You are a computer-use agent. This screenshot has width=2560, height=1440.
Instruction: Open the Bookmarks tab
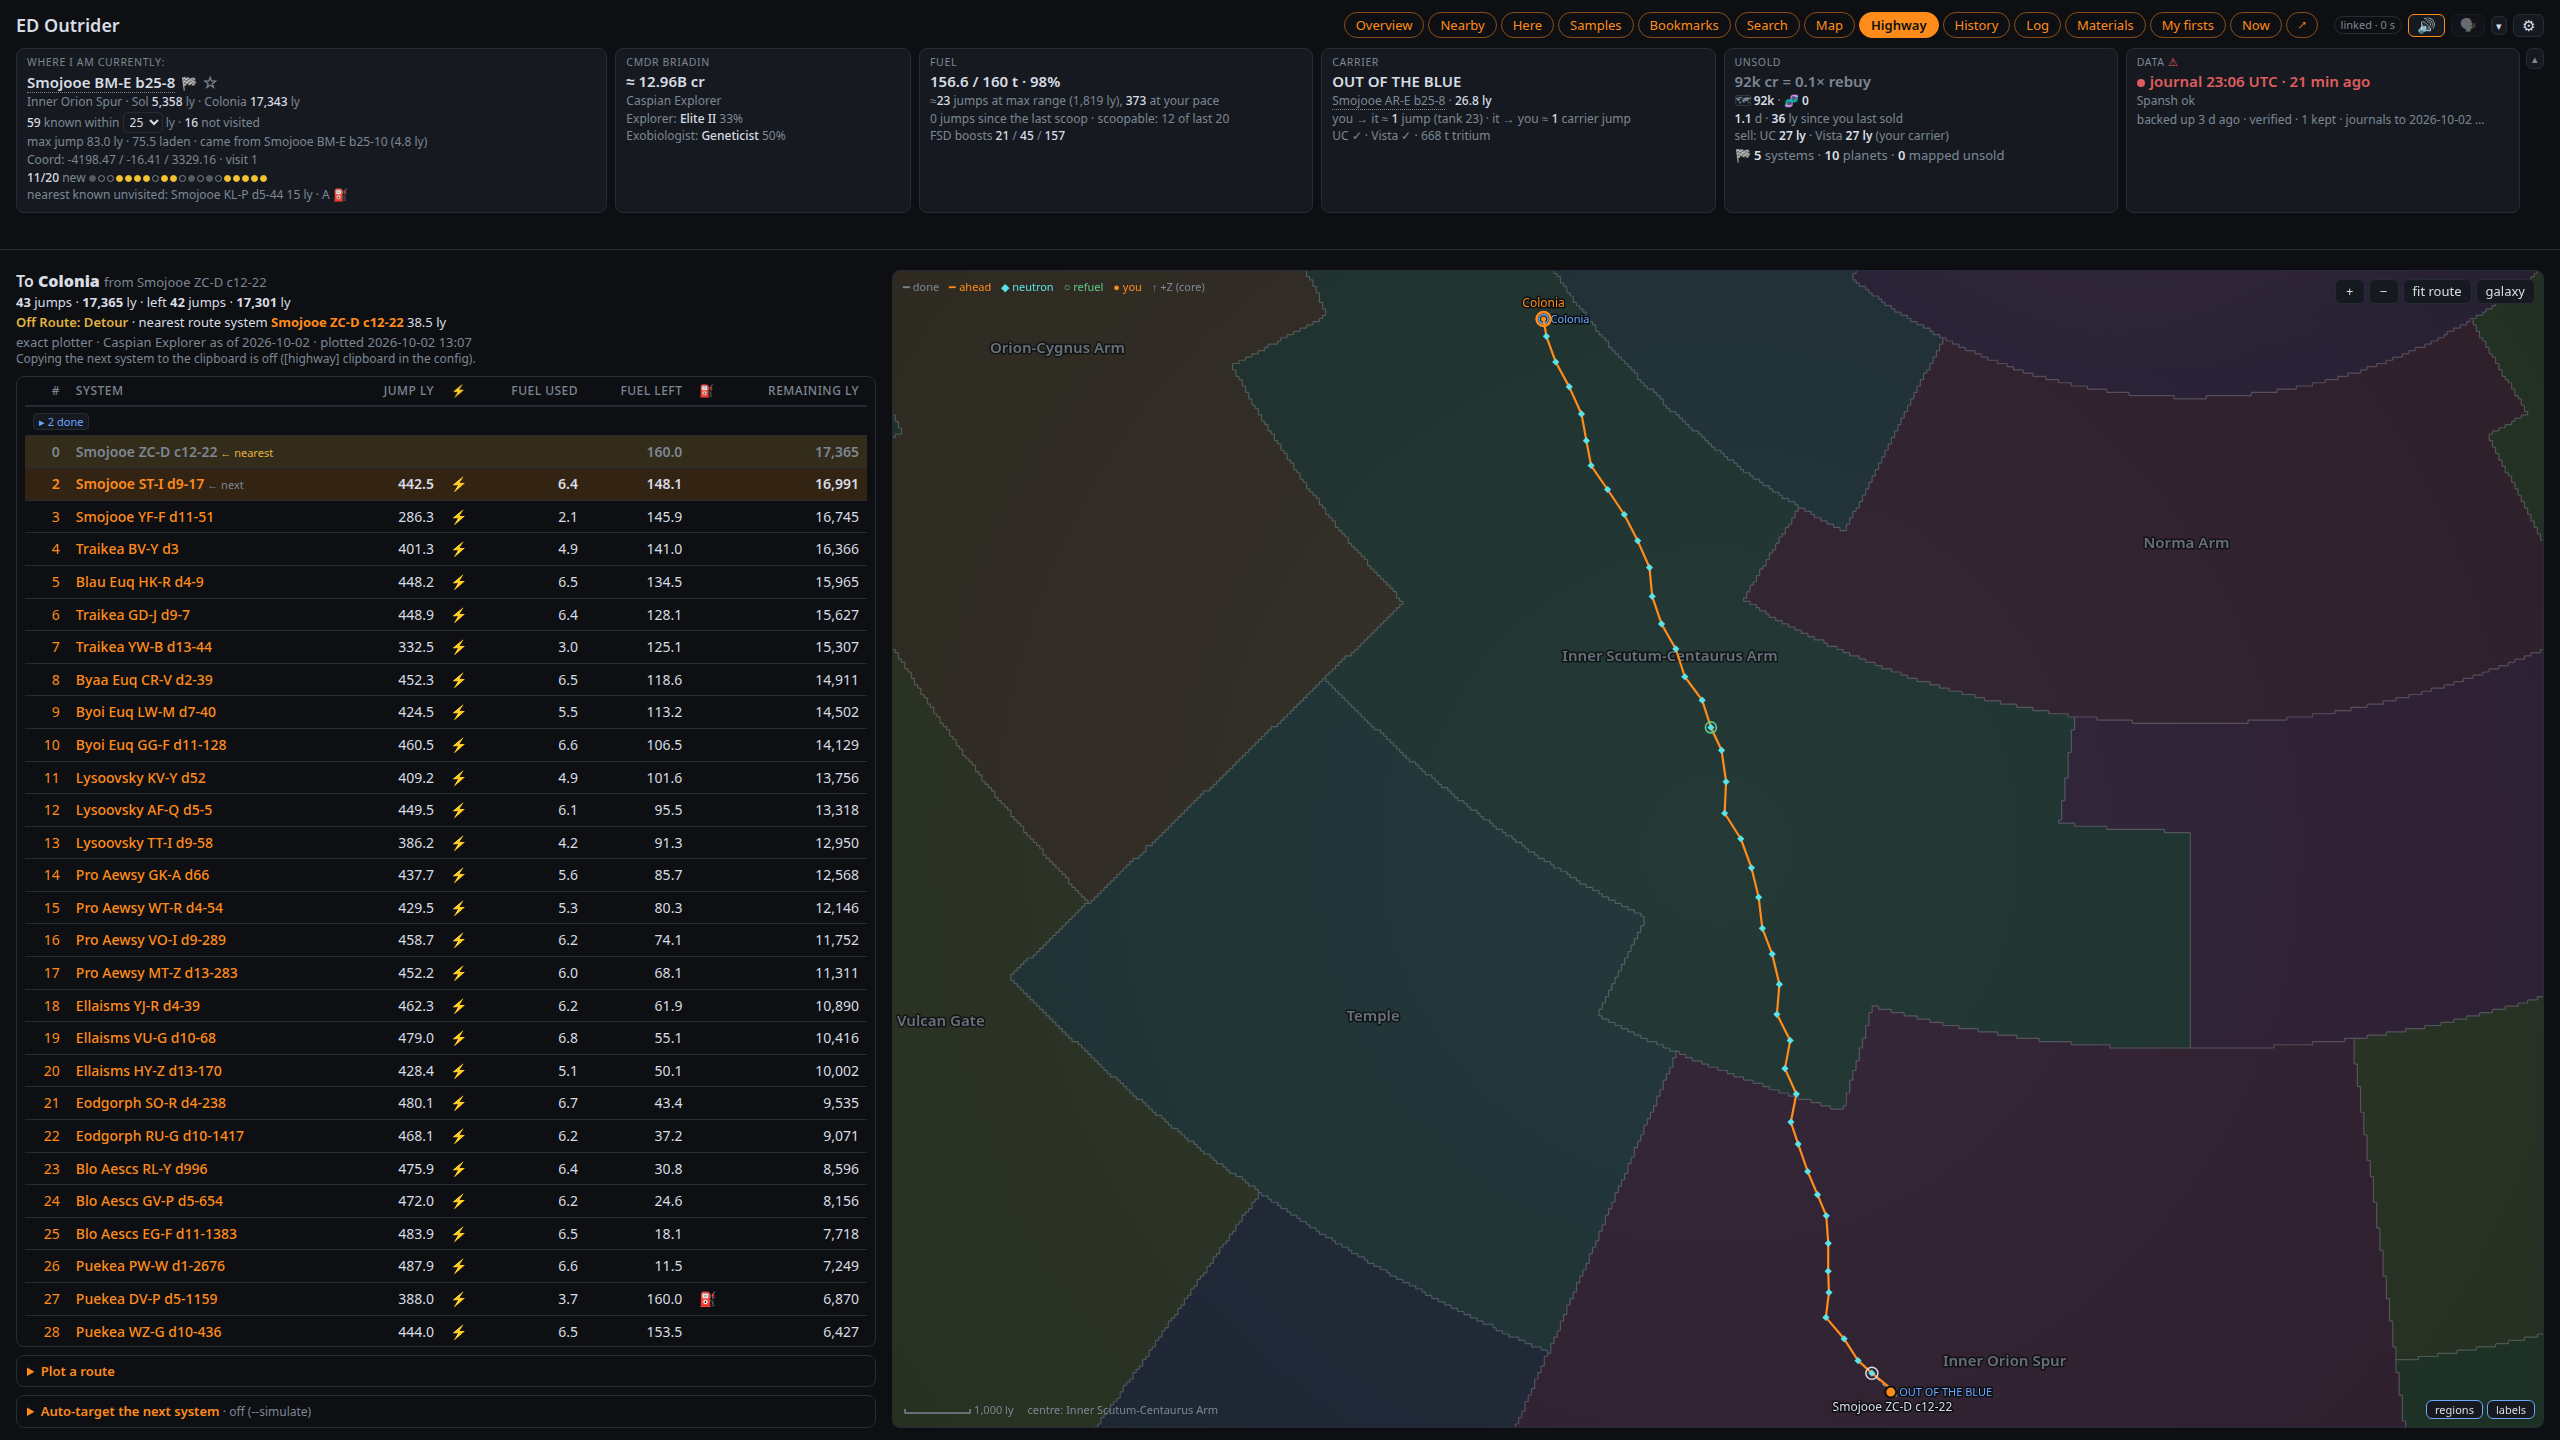[x=1684, y=26]
